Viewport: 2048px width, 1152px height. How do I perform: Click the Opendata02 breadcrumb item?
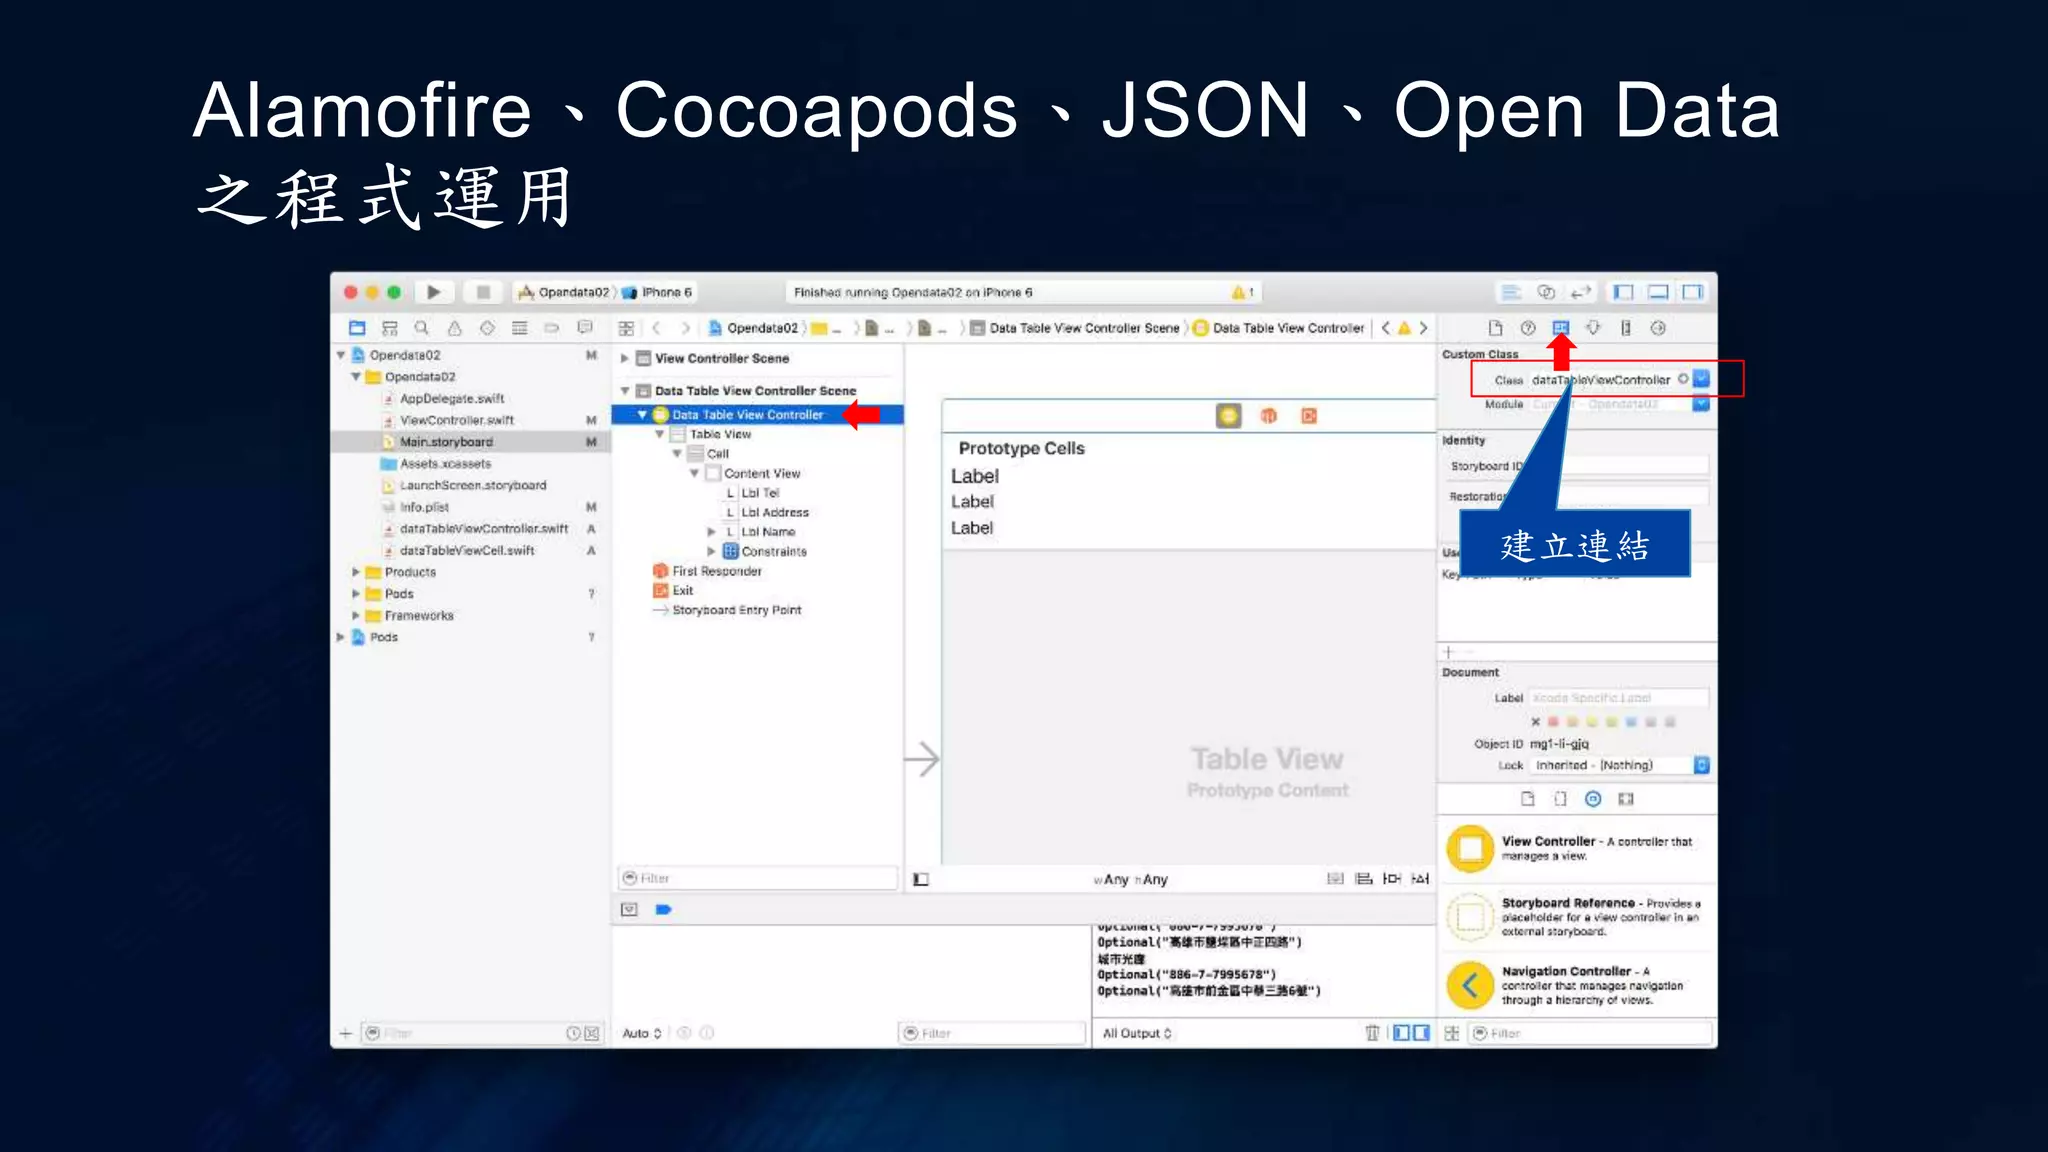tap(754, 328)
